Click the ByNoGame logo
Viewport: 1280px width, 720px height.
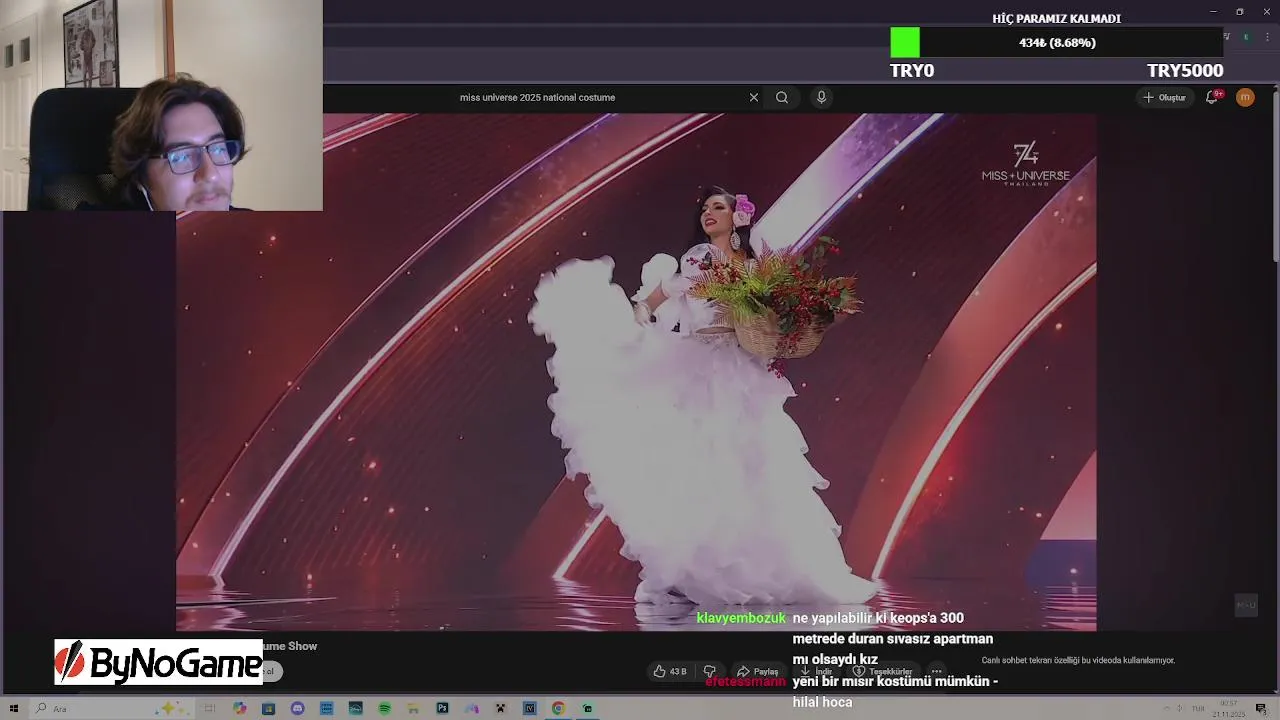(x=159, y=662)
